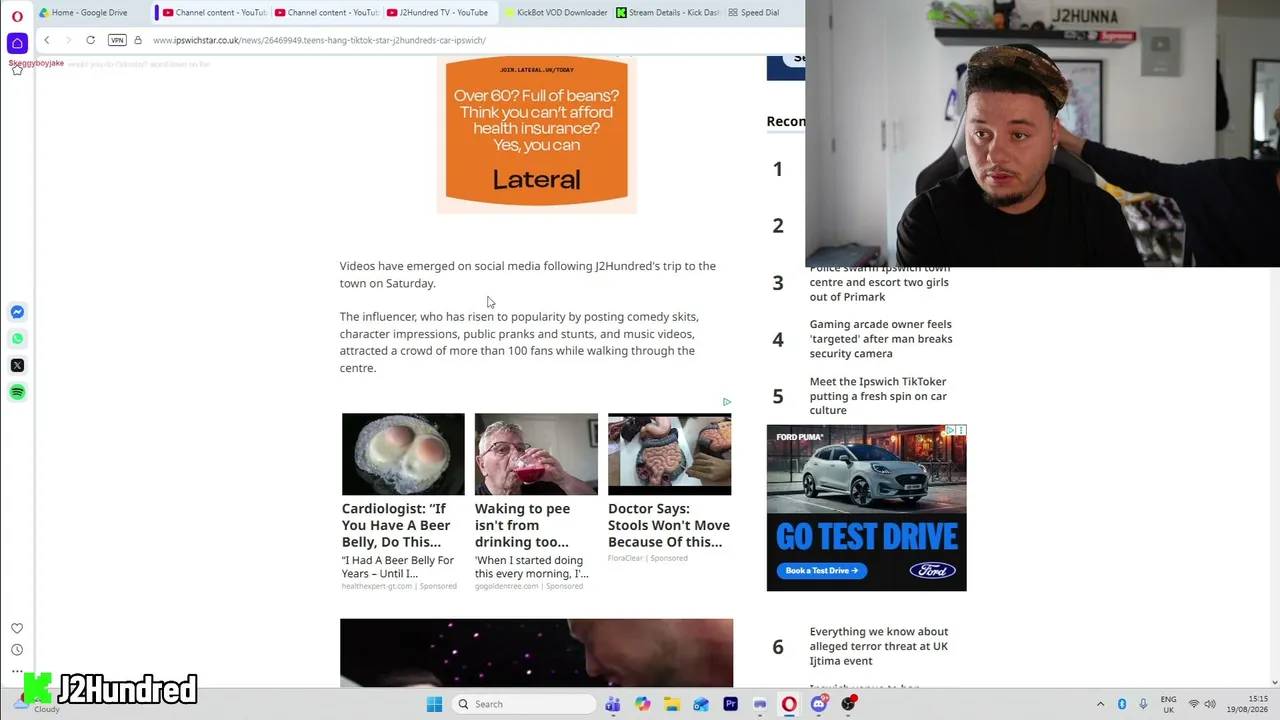Open 'Police swarm Ipswich town centre' article
The image size is (1280, 720).
point(879,282)
